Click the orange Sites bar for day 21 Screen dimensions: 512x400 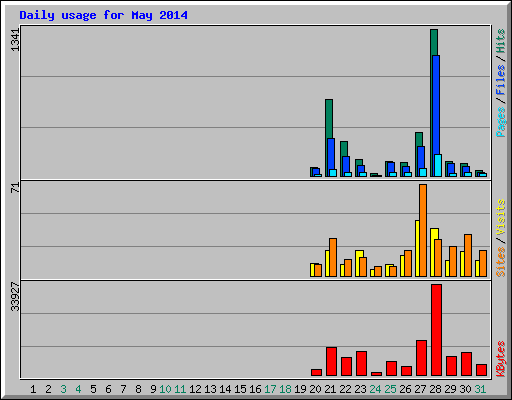point(333,257)
